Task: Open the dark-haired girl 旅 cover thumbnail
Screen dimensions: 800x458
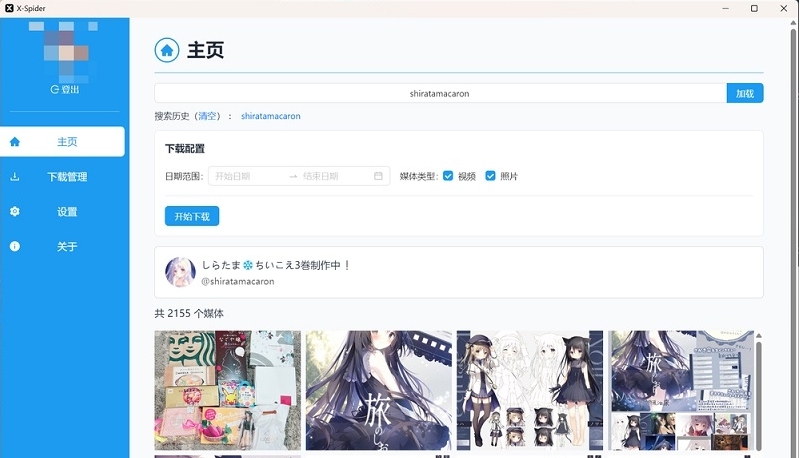Action: (x=379, y=390)
